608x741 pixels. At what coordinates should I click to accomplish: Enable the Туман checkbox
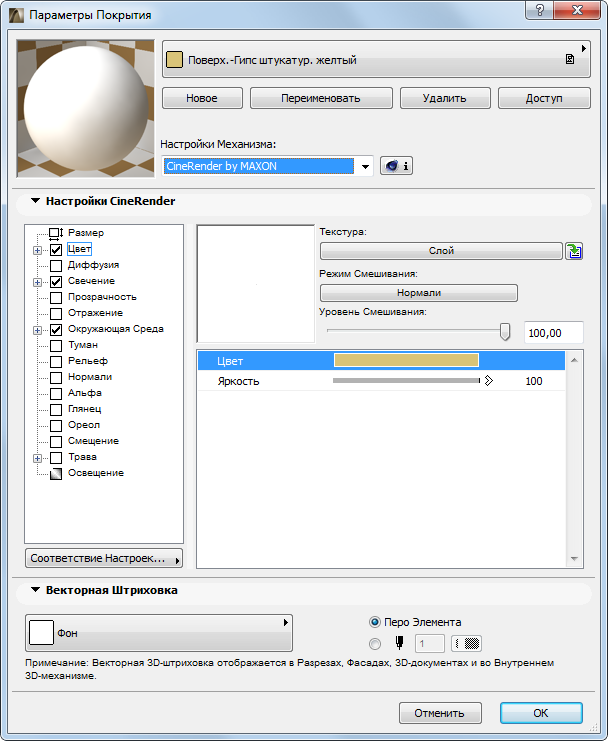tap(56, 345)
